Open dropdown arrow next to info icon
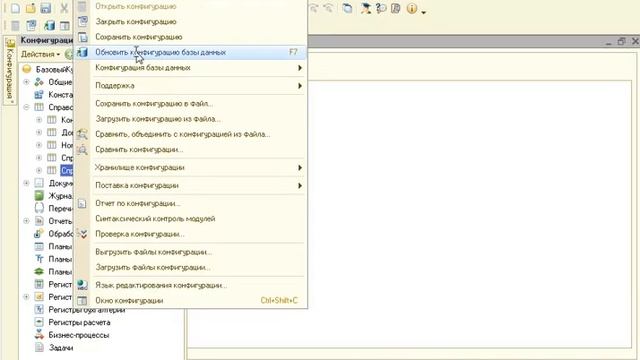 [424, 12]
